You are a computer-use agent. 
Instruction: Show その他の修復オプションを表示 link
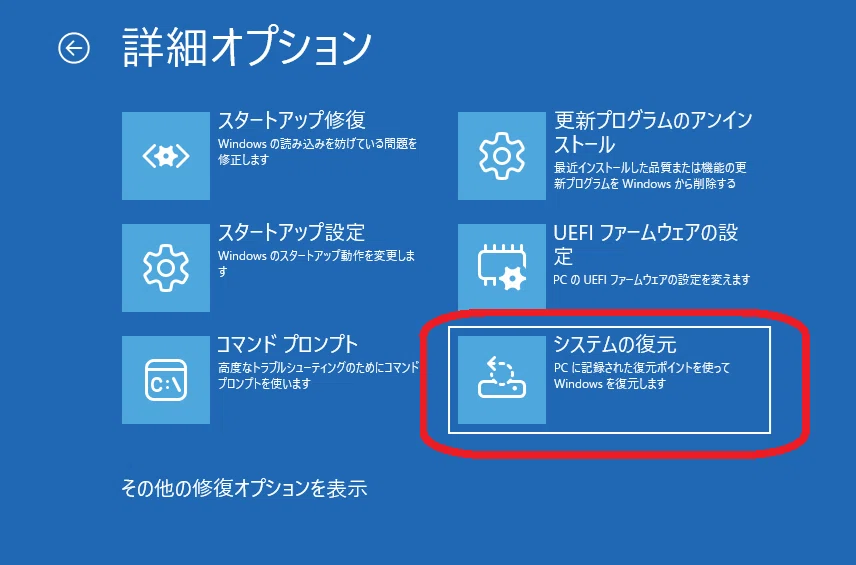[244, 488]
